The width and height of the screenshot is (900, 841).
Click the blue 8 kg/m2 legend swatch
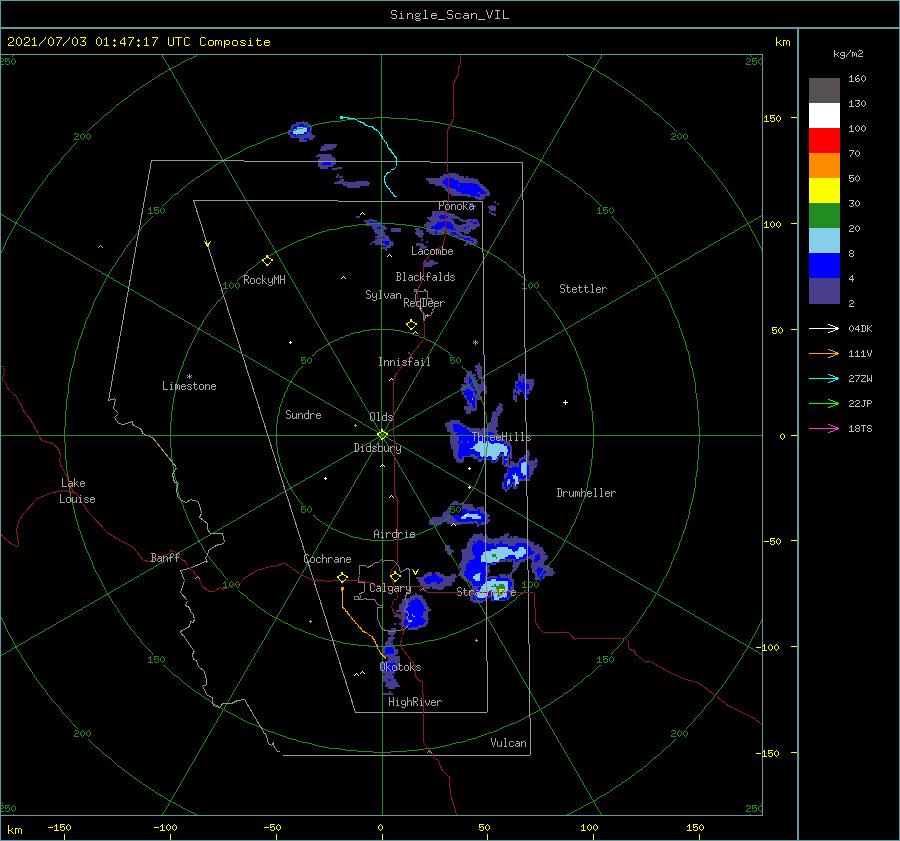pyautogui.click(x=824, y=266)
